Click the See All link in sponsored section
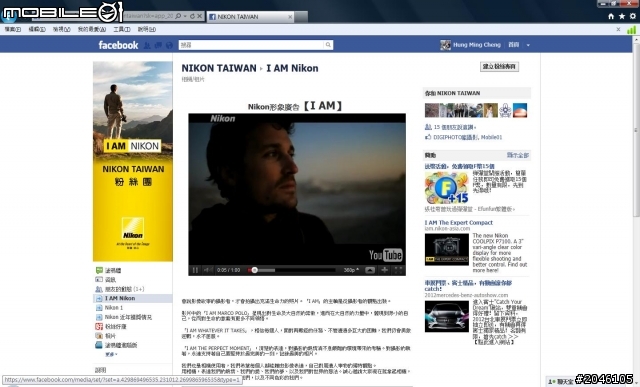This screenshot has width=640, height=387. 518,155
